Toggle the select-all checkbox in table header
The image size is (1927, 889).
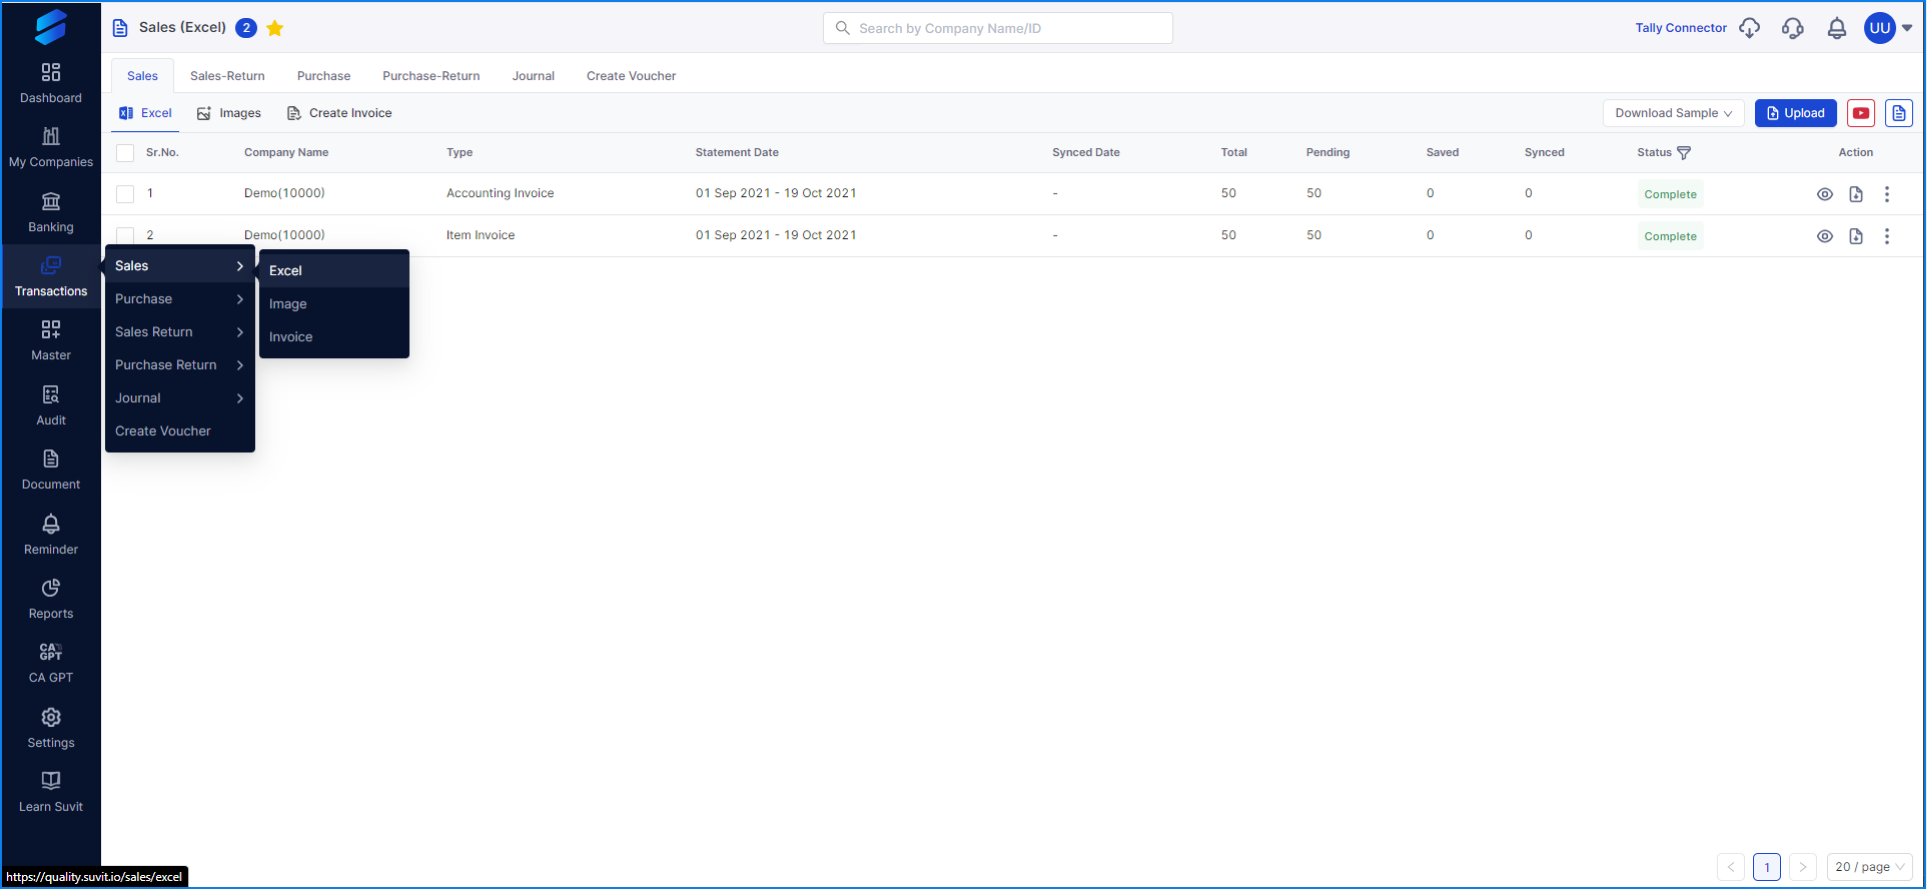tap(125, 153)
